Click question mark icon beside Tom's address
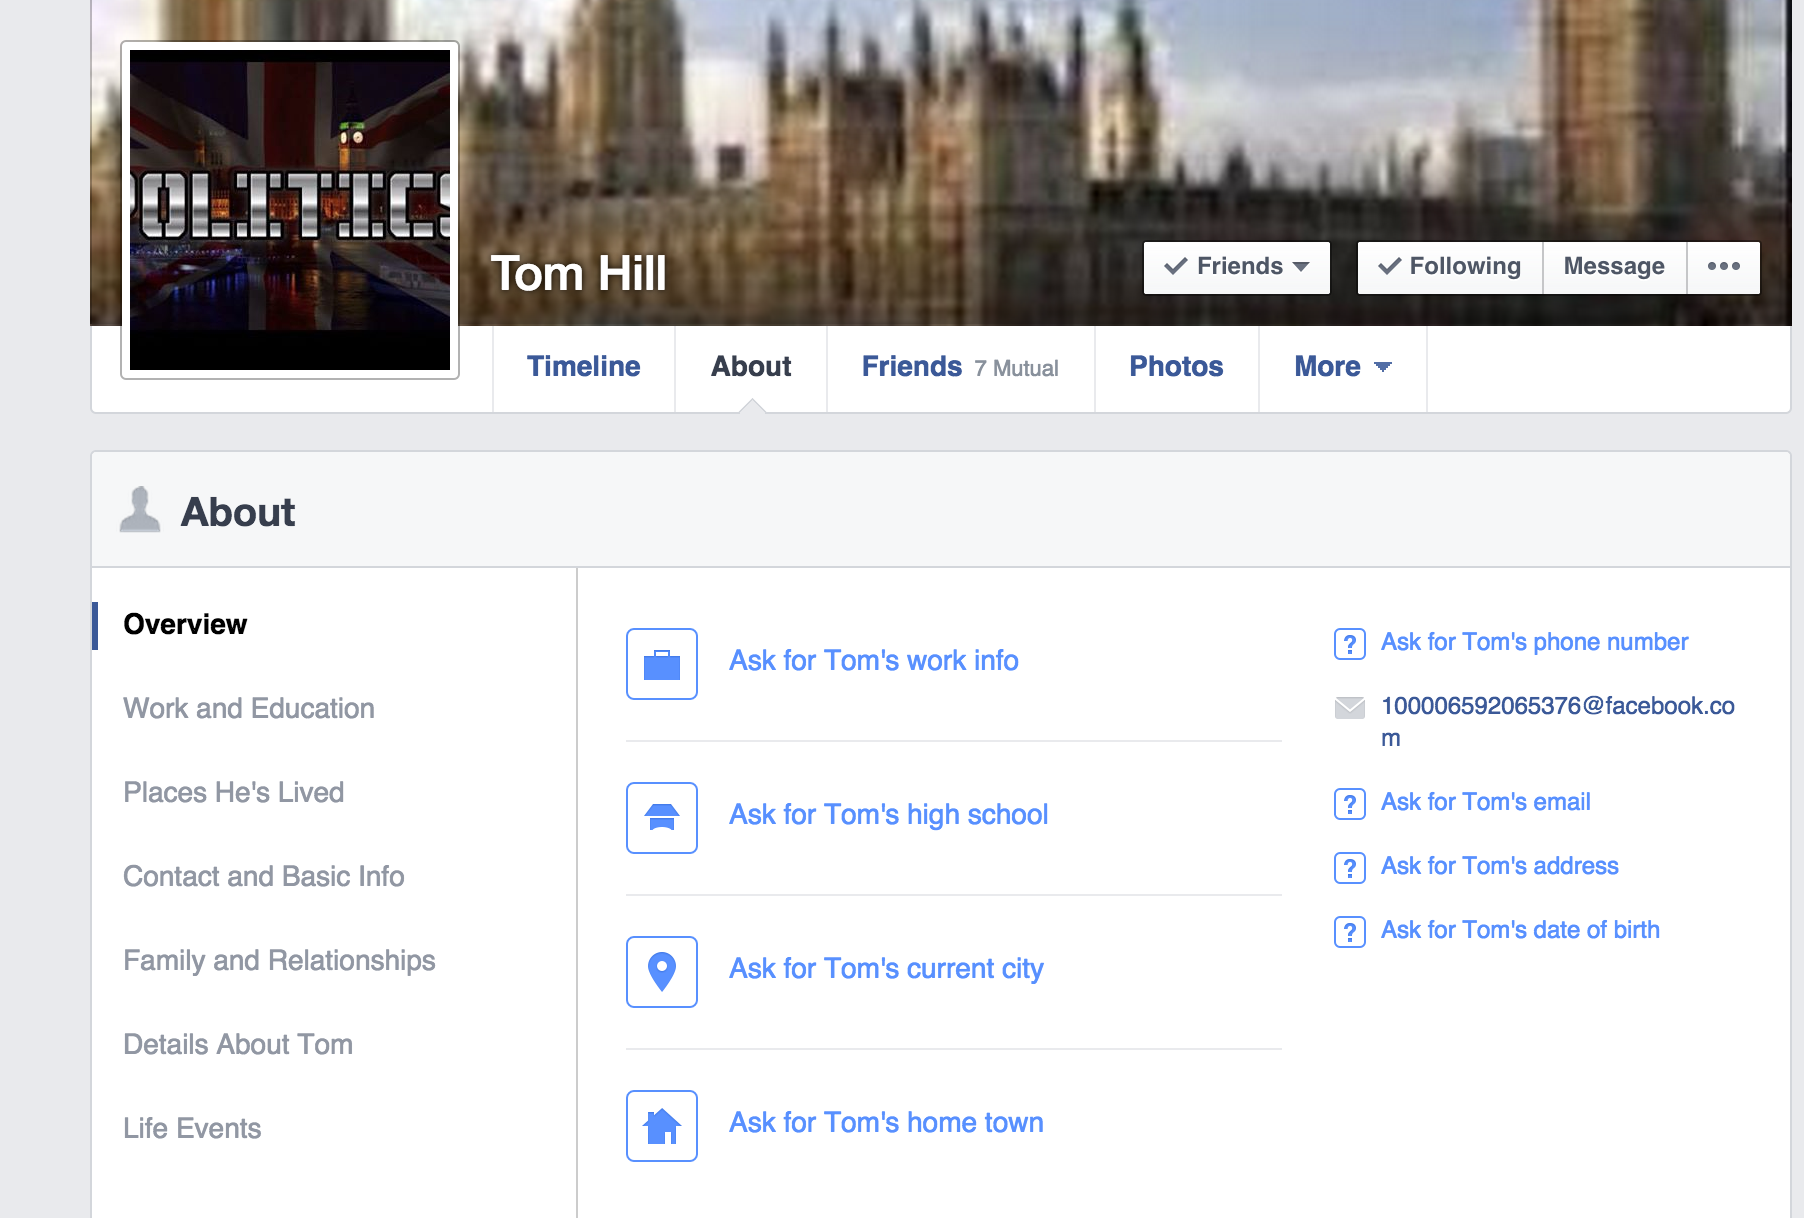Image resolution: width=1804 pixels, height=1218 pixels. pyautogui.click(x=1349, y=868)
